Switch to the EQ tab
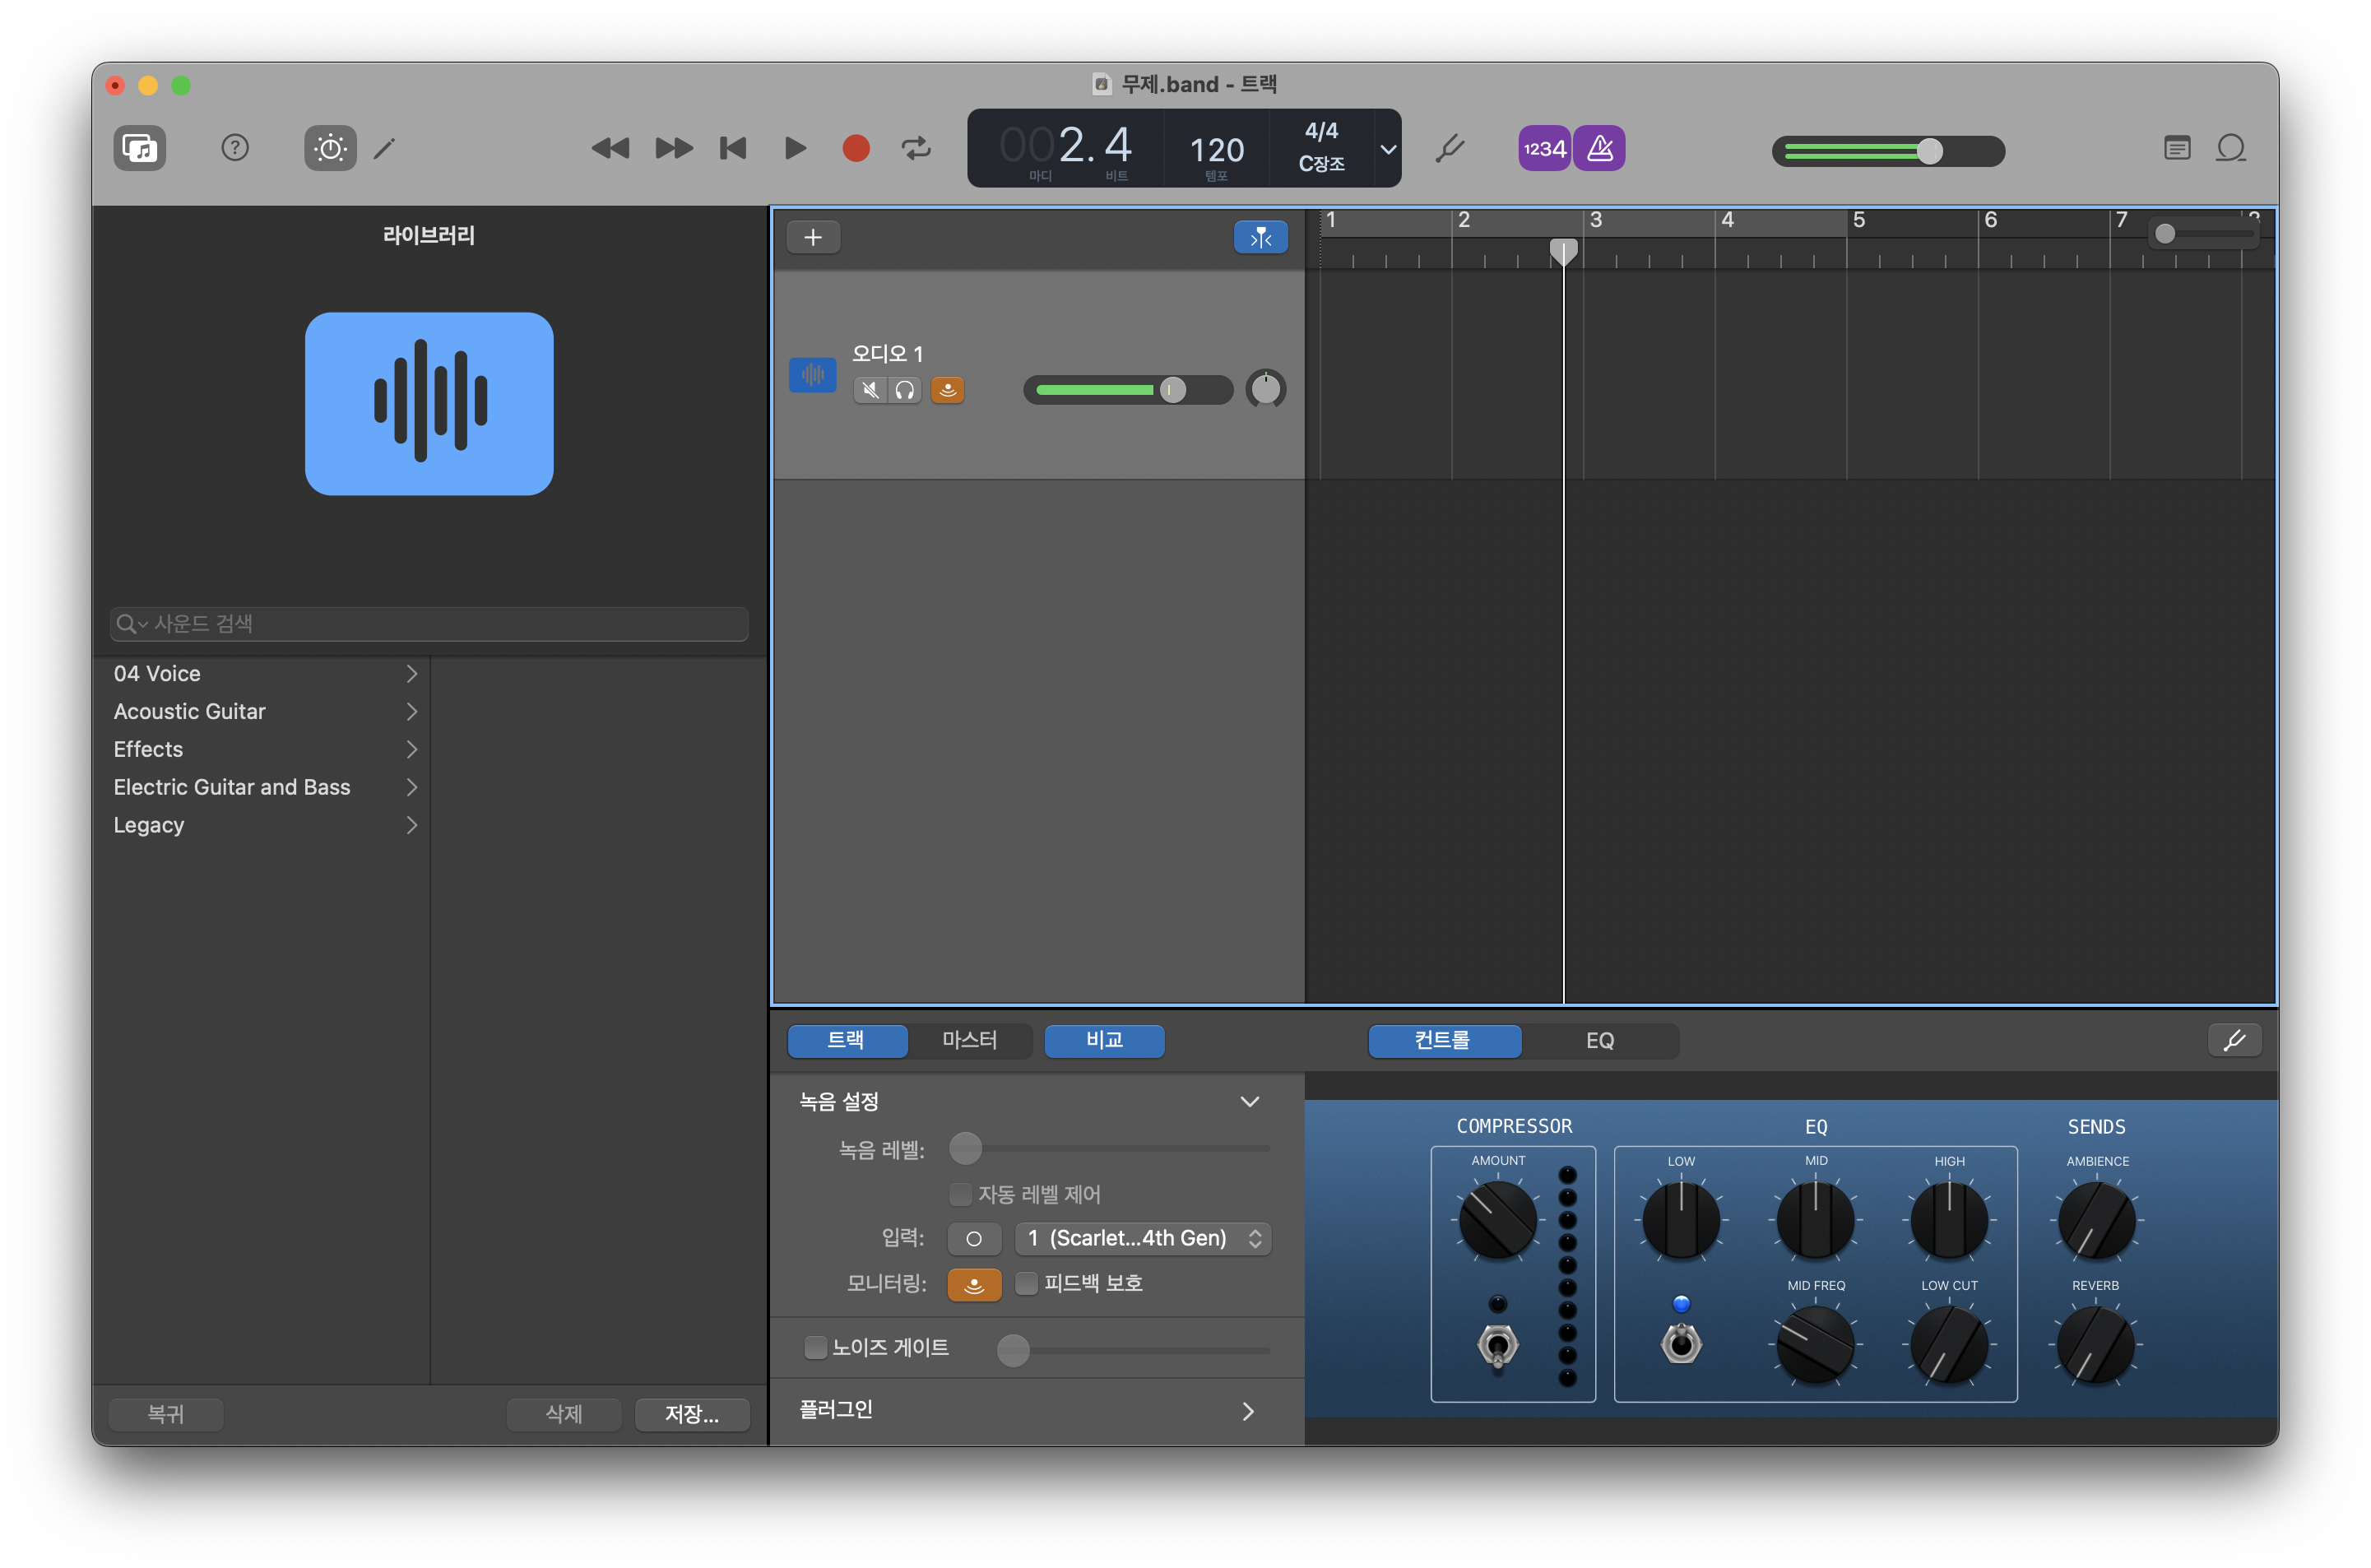The height and width of the screenshot is (1568, 2371). [x=1599, y=1040]
